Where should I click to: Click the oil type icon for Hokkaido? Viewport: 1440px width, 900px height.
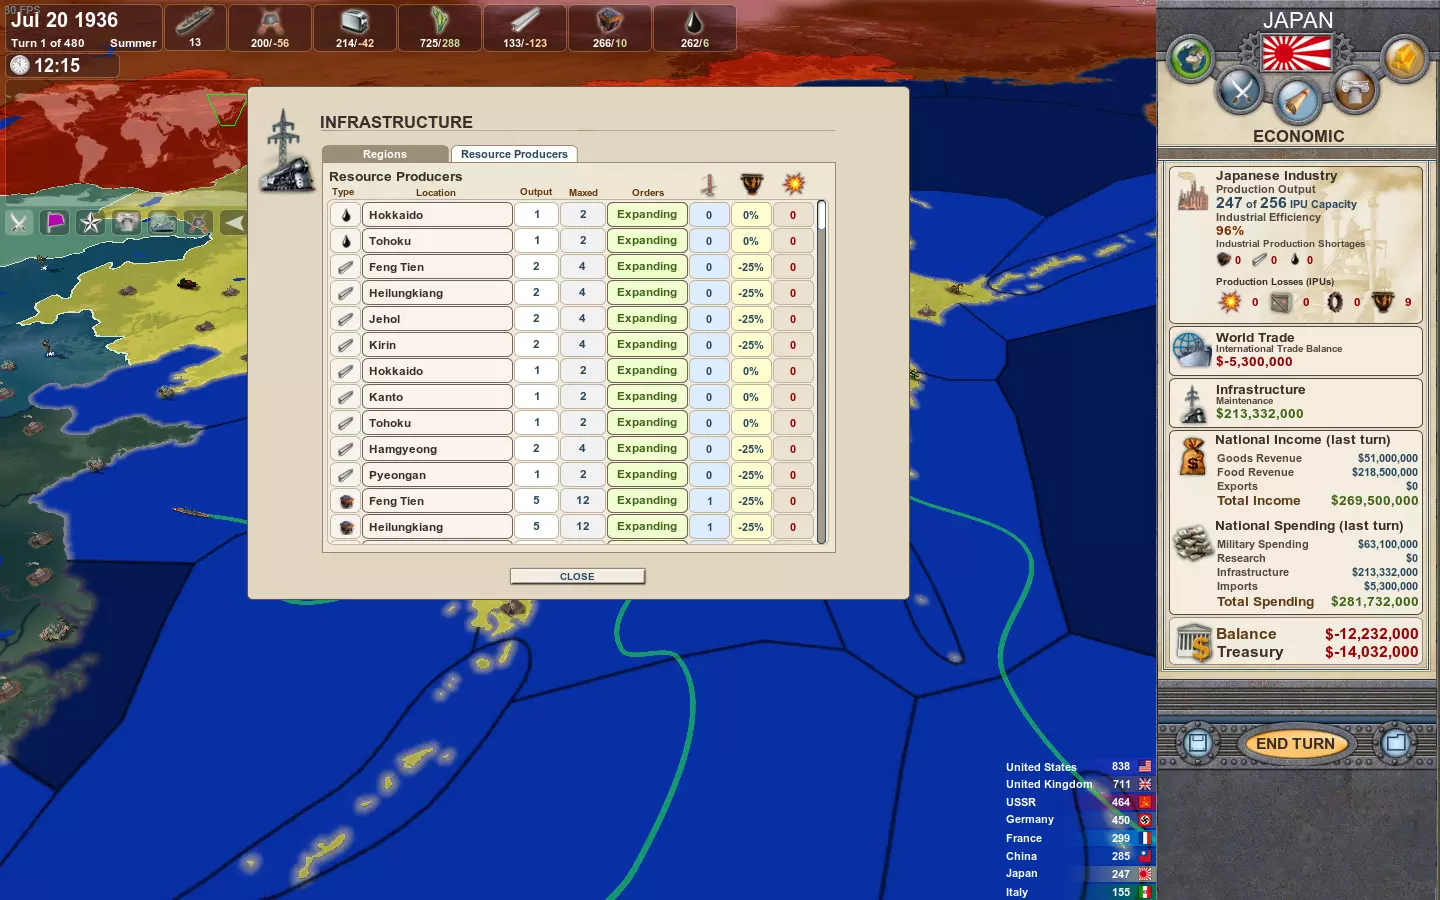[345, 215]
